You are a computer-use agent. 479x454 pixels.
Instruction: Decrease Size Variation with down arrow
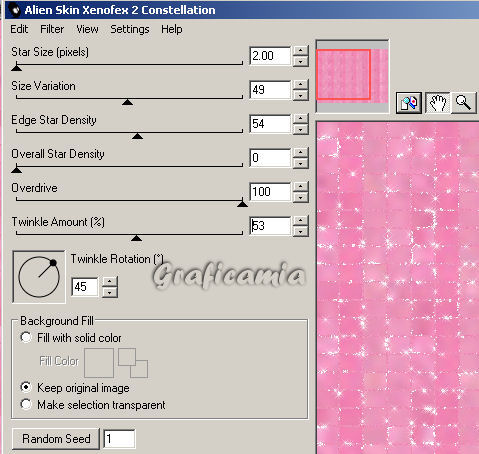(301, 96)
